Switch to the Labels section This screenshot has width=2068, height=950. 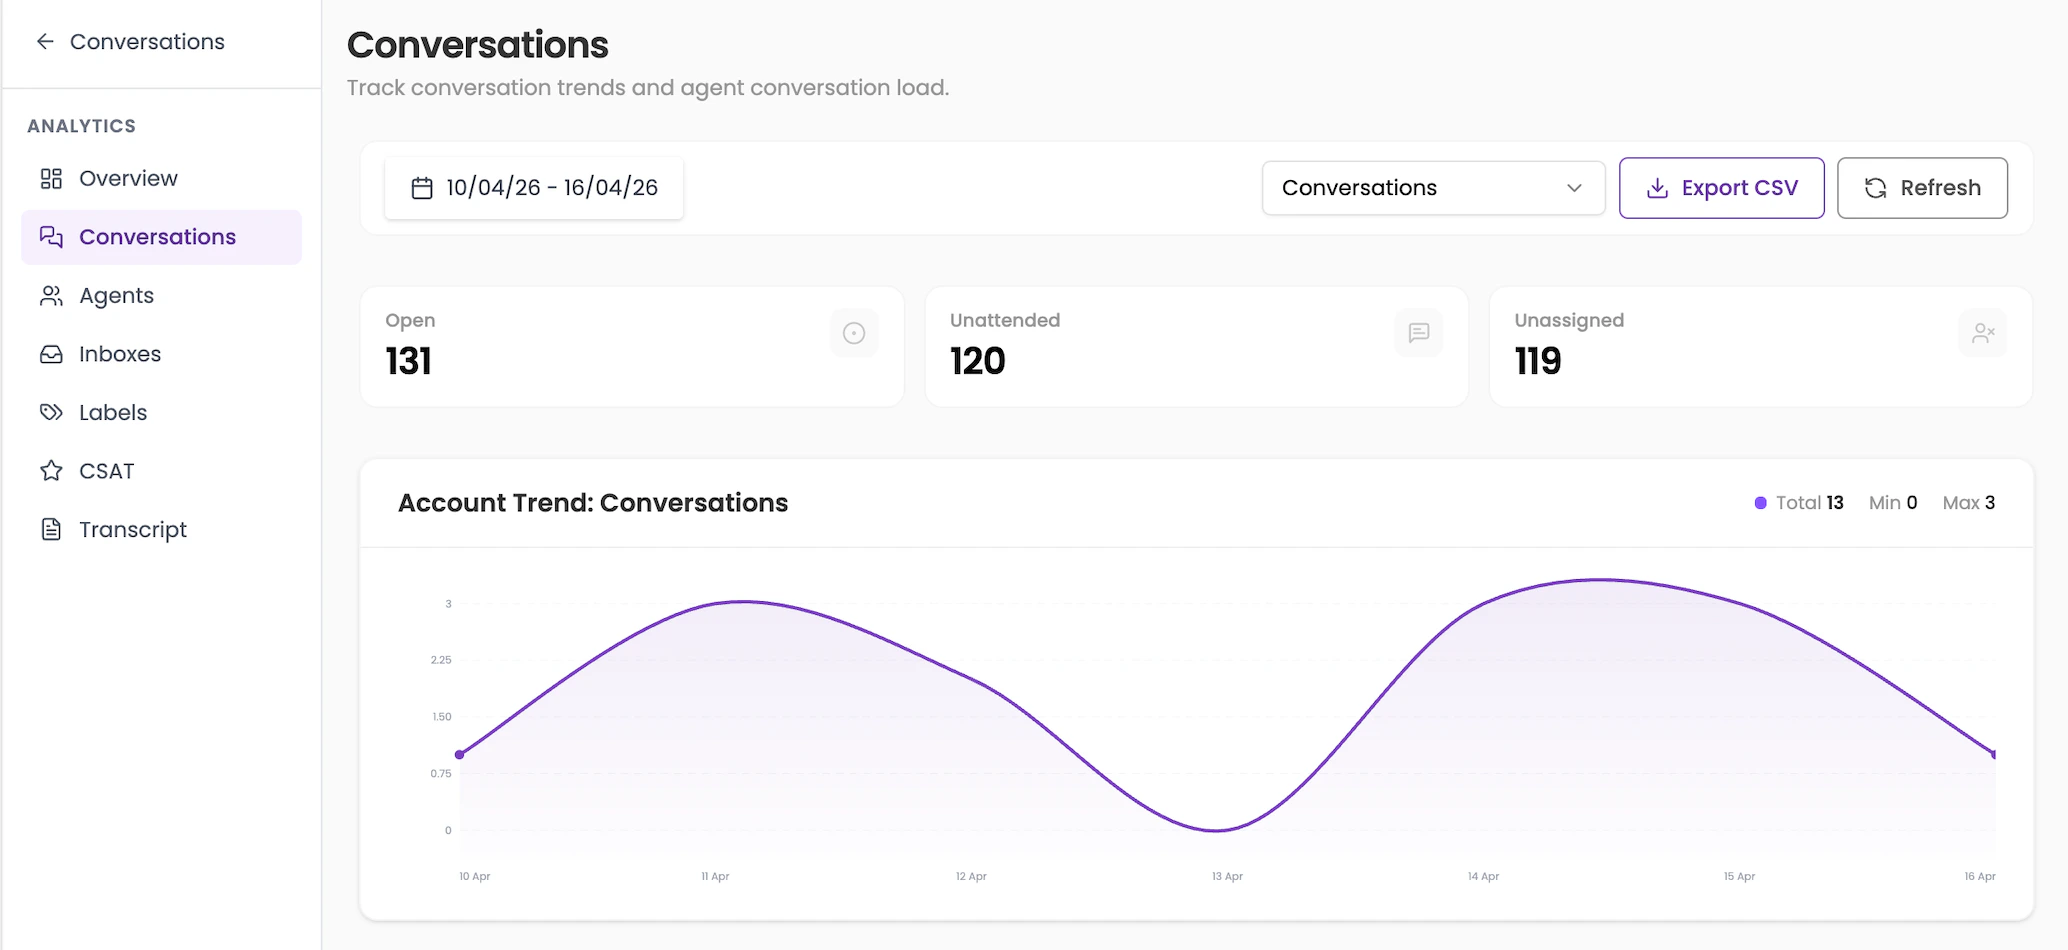112,412
